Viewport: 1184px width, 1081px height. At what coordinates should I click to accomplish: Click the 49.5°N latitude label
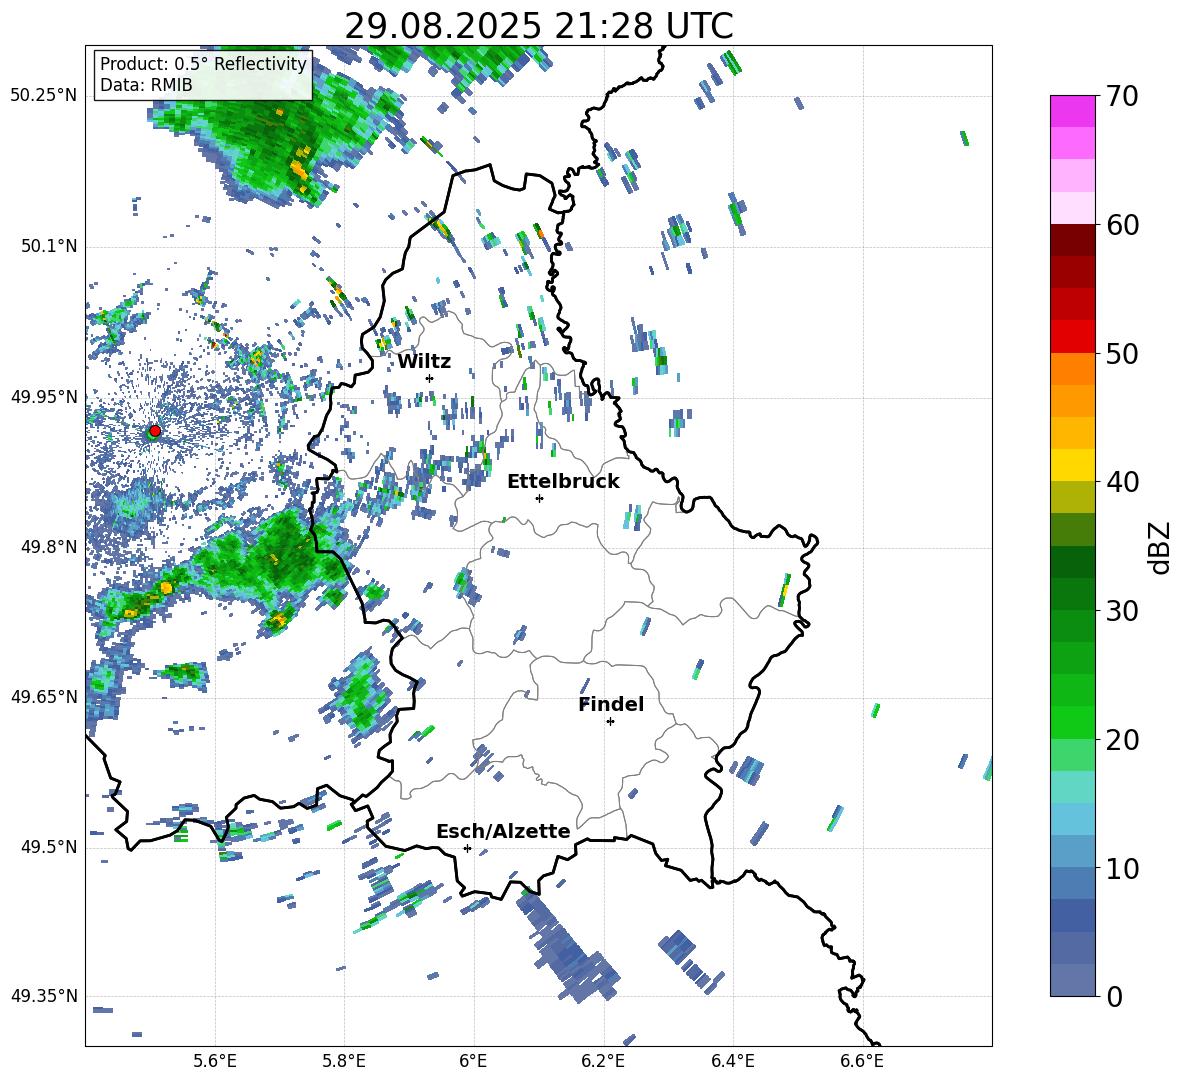[49, 847]
